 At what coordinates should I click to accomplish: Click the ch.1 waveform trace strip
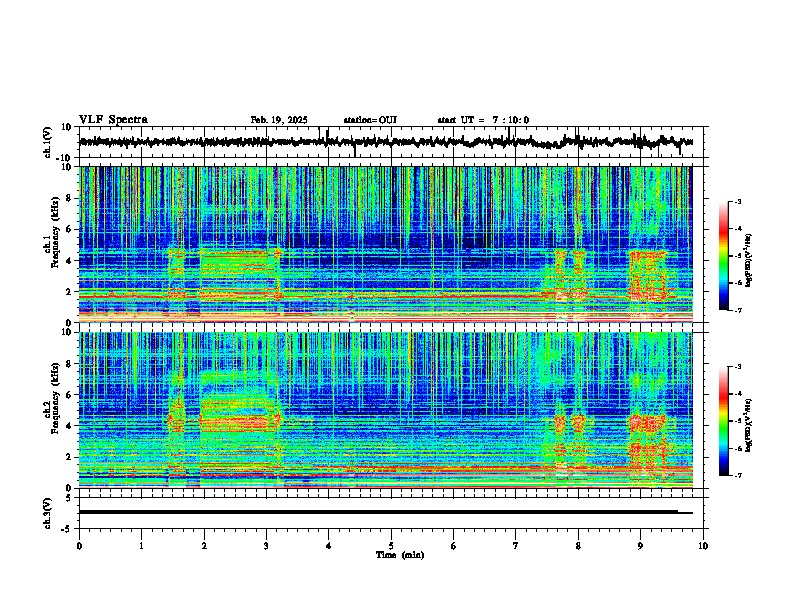pyautogui.click(x=385, y=142)
